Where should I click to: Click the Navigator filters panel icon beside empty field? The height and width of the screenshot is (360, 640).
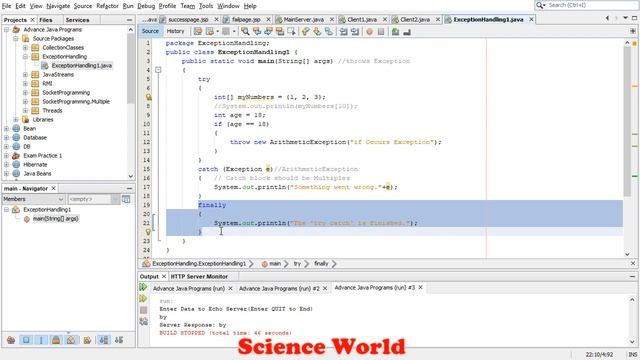(126, 199)
